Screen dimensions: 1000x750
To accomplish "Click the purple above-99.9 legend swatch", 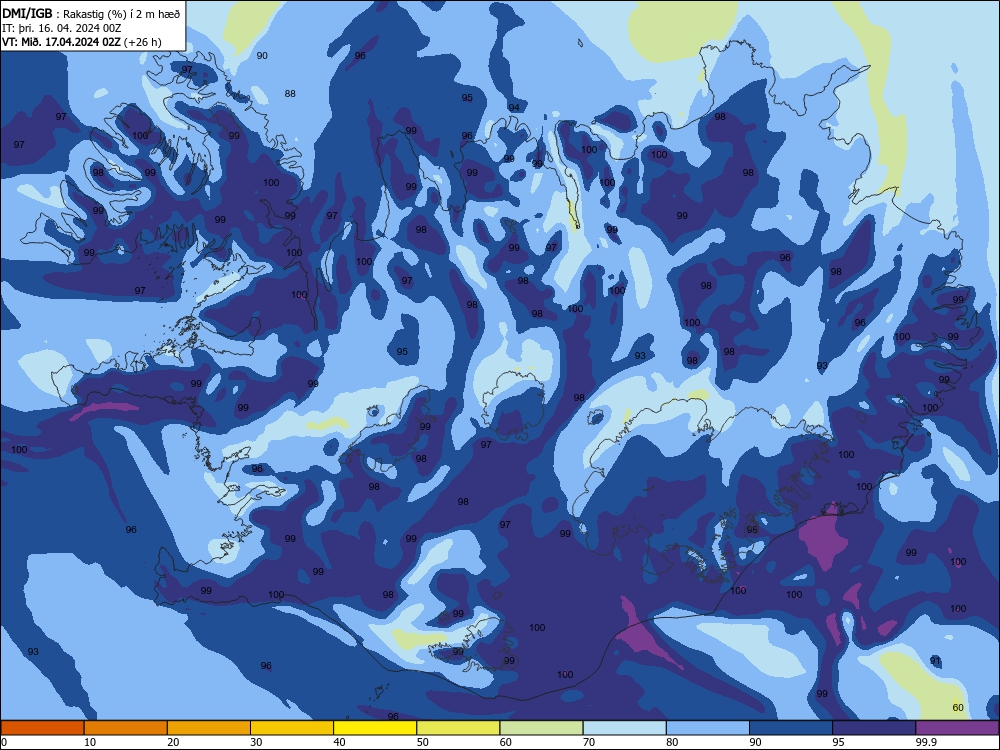I will coord(957,728).
